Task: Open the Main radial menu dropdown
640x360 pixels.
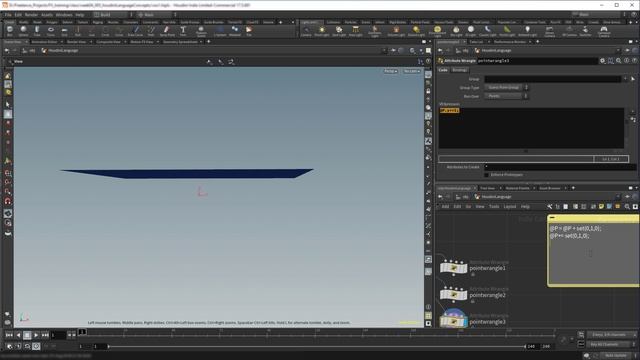Action: (x=156, y=15)
